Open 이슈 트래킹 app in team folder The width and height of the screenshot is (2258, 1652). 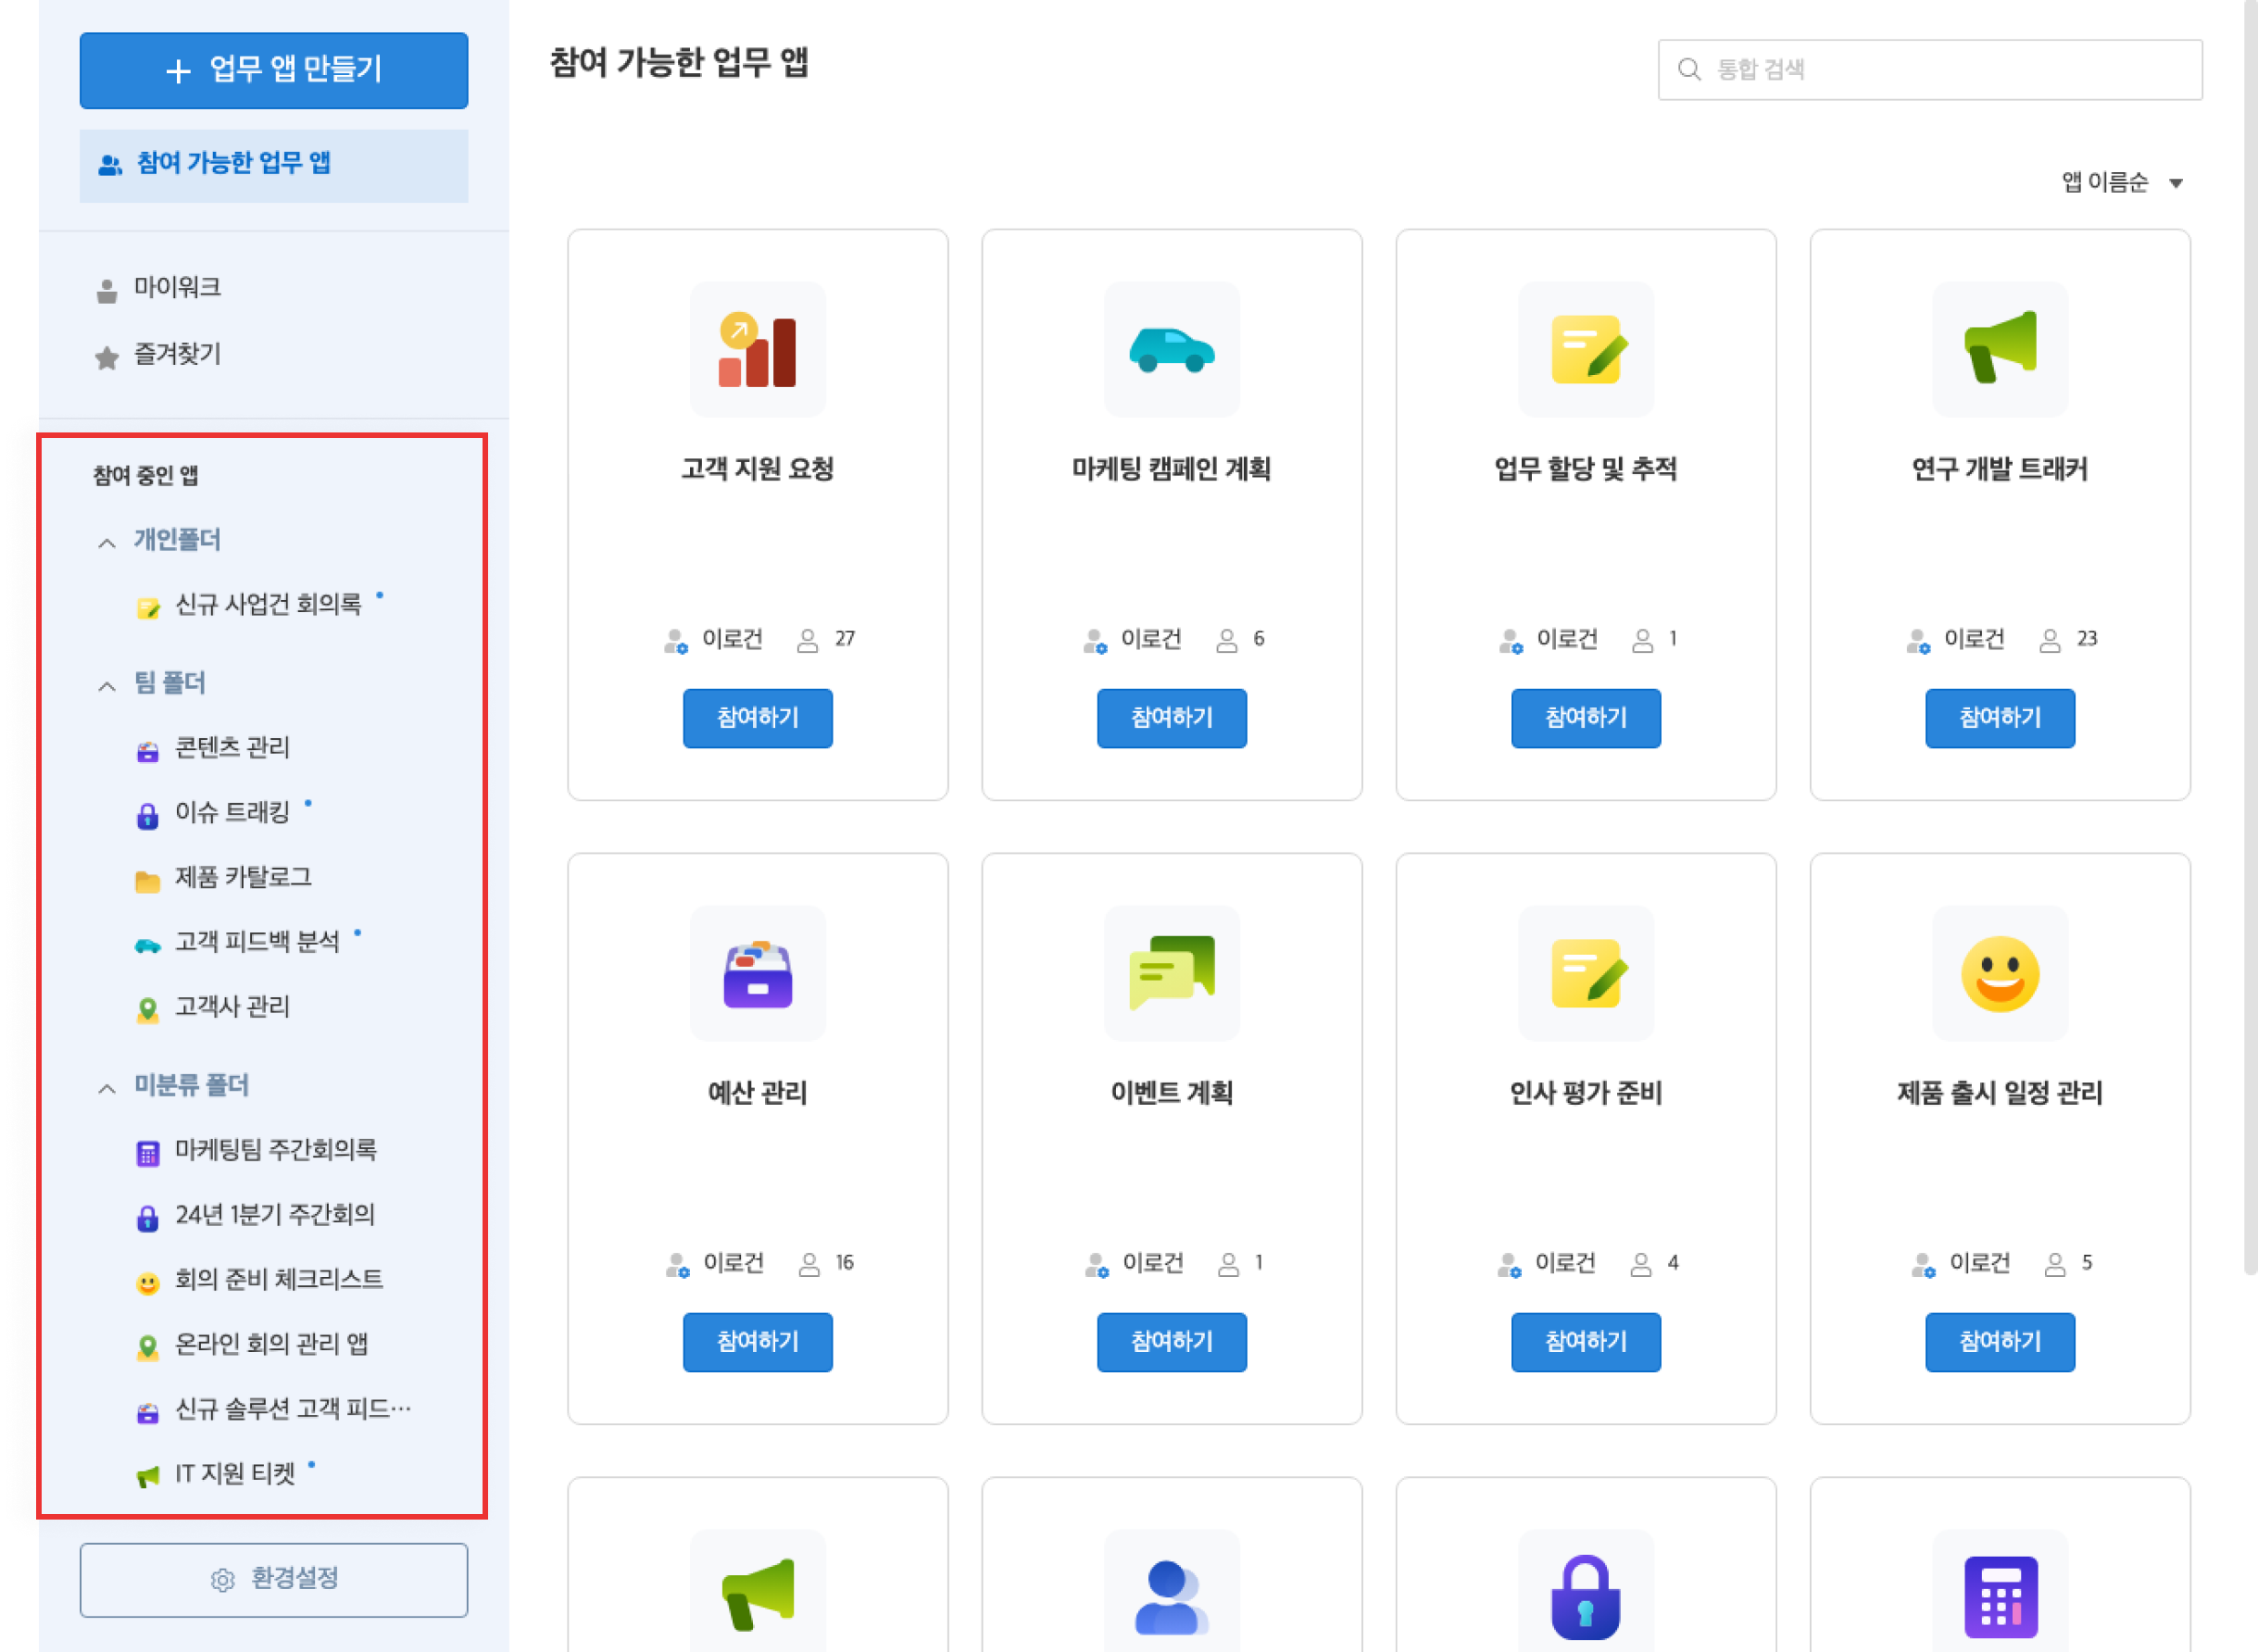tap(232, 813)
